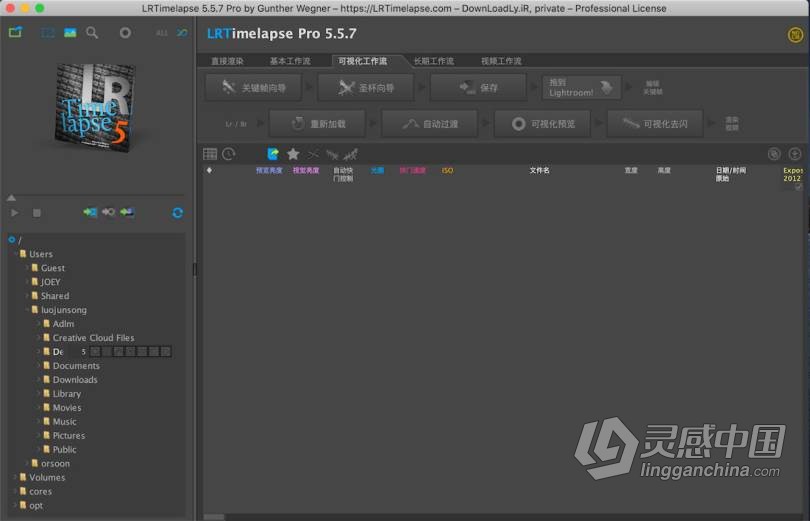Expand the Guest folder
Viewport: 810px width, 521px height.
27,268
